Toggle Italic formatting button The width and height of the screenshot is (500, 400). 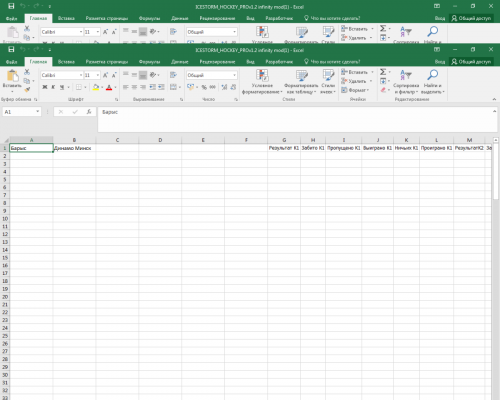(53, 87)
